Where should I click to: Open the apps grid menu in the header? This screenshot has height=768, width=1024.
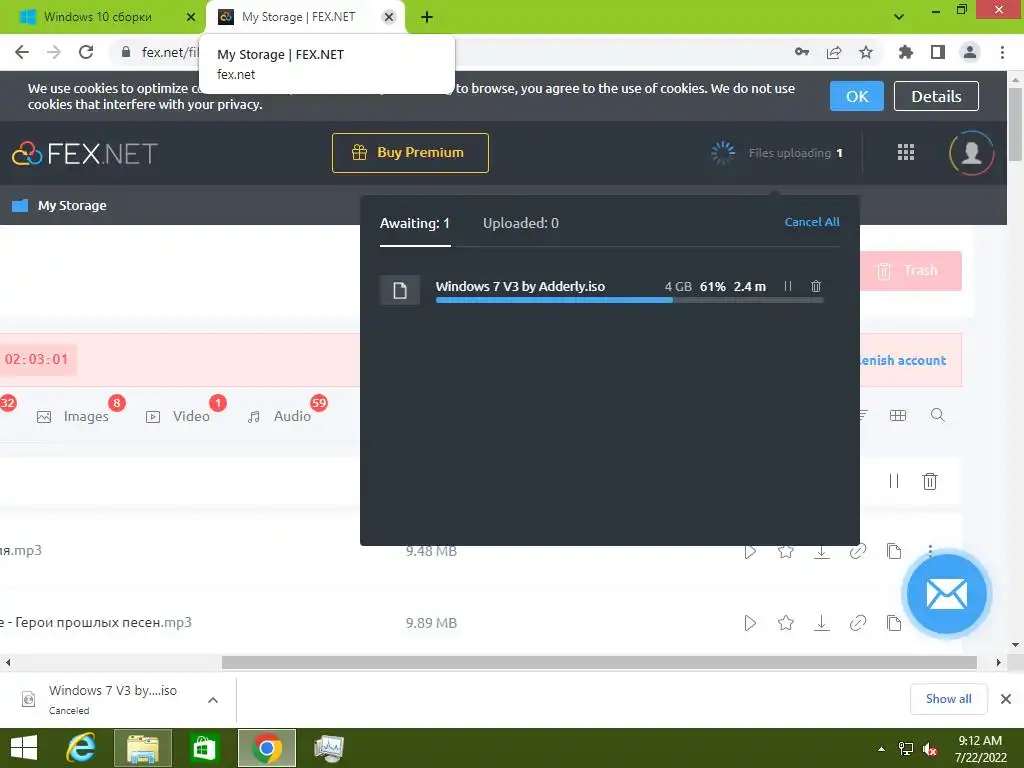click(x=906, y=152)
